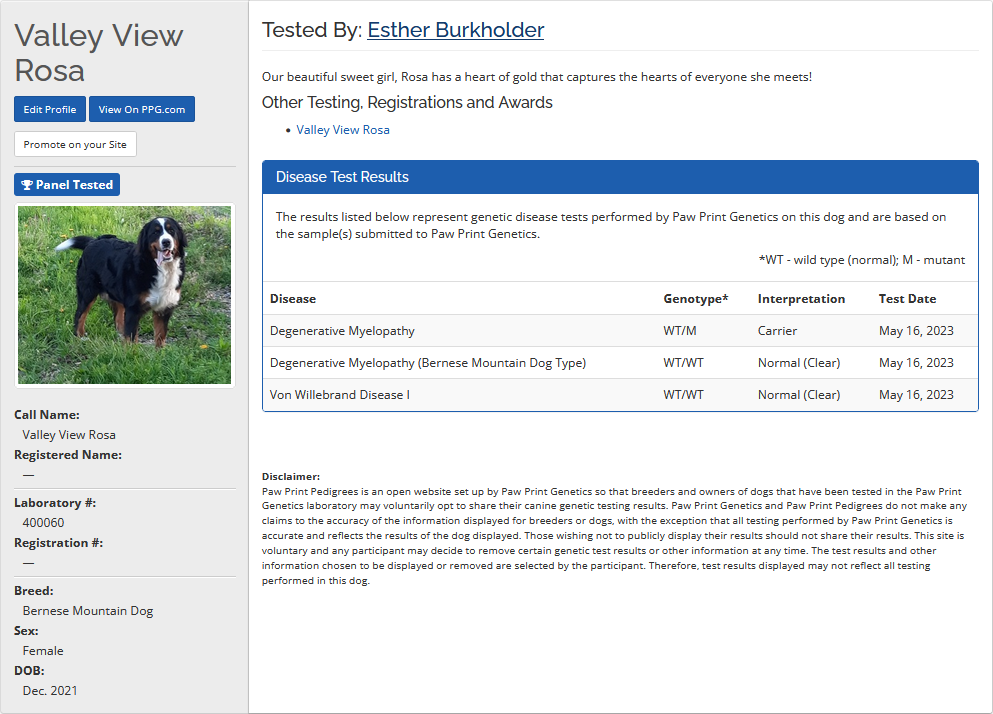The width and height of the screenshot is (993, 714).
Task: Follow the Valley View Rosa registration link
Action: (x=343, y=130)
